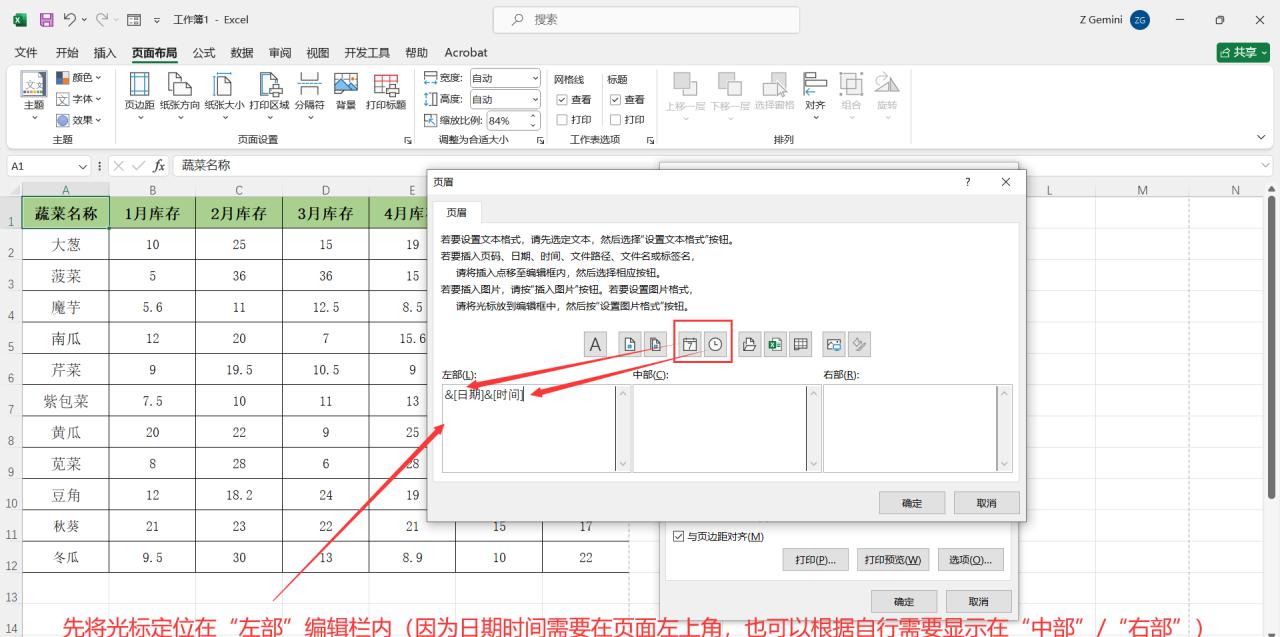The width and height of the screenshot is (1280, 637).
Task: Click 打印(P)... button in Page Setup
Action: pos(816,560)
